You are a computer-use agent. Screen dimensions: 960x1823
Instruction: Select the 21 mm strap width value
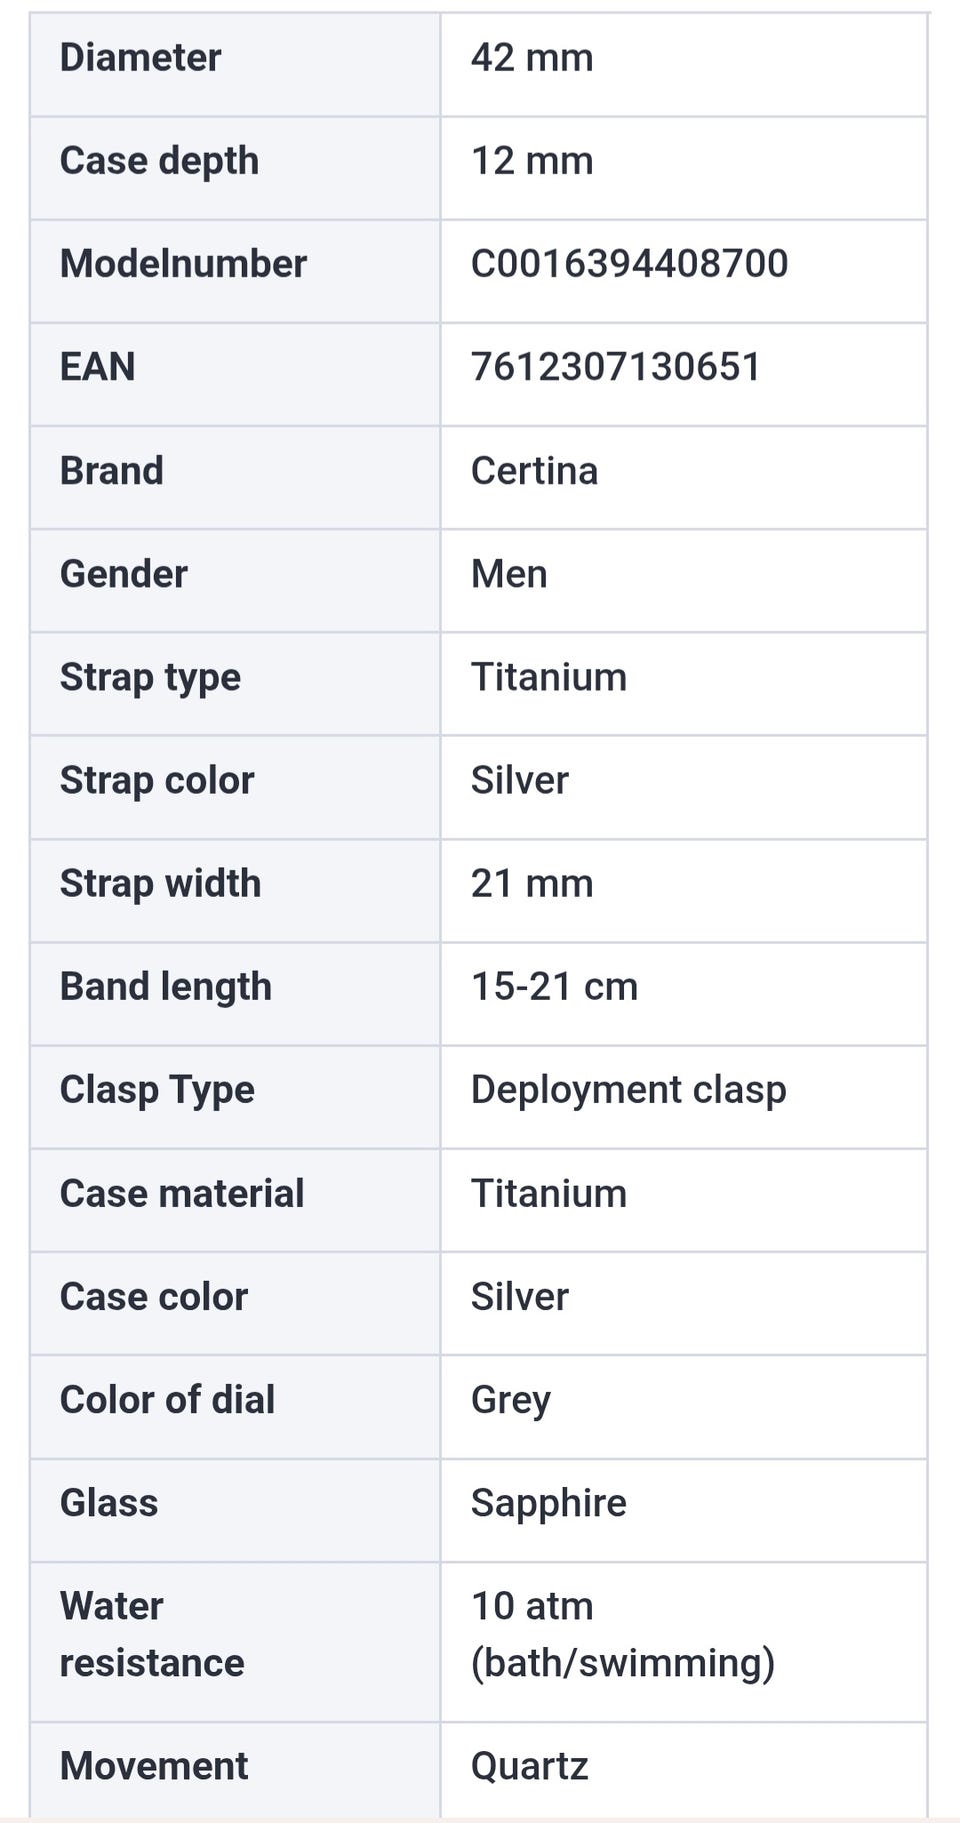[x=532, y=883]
